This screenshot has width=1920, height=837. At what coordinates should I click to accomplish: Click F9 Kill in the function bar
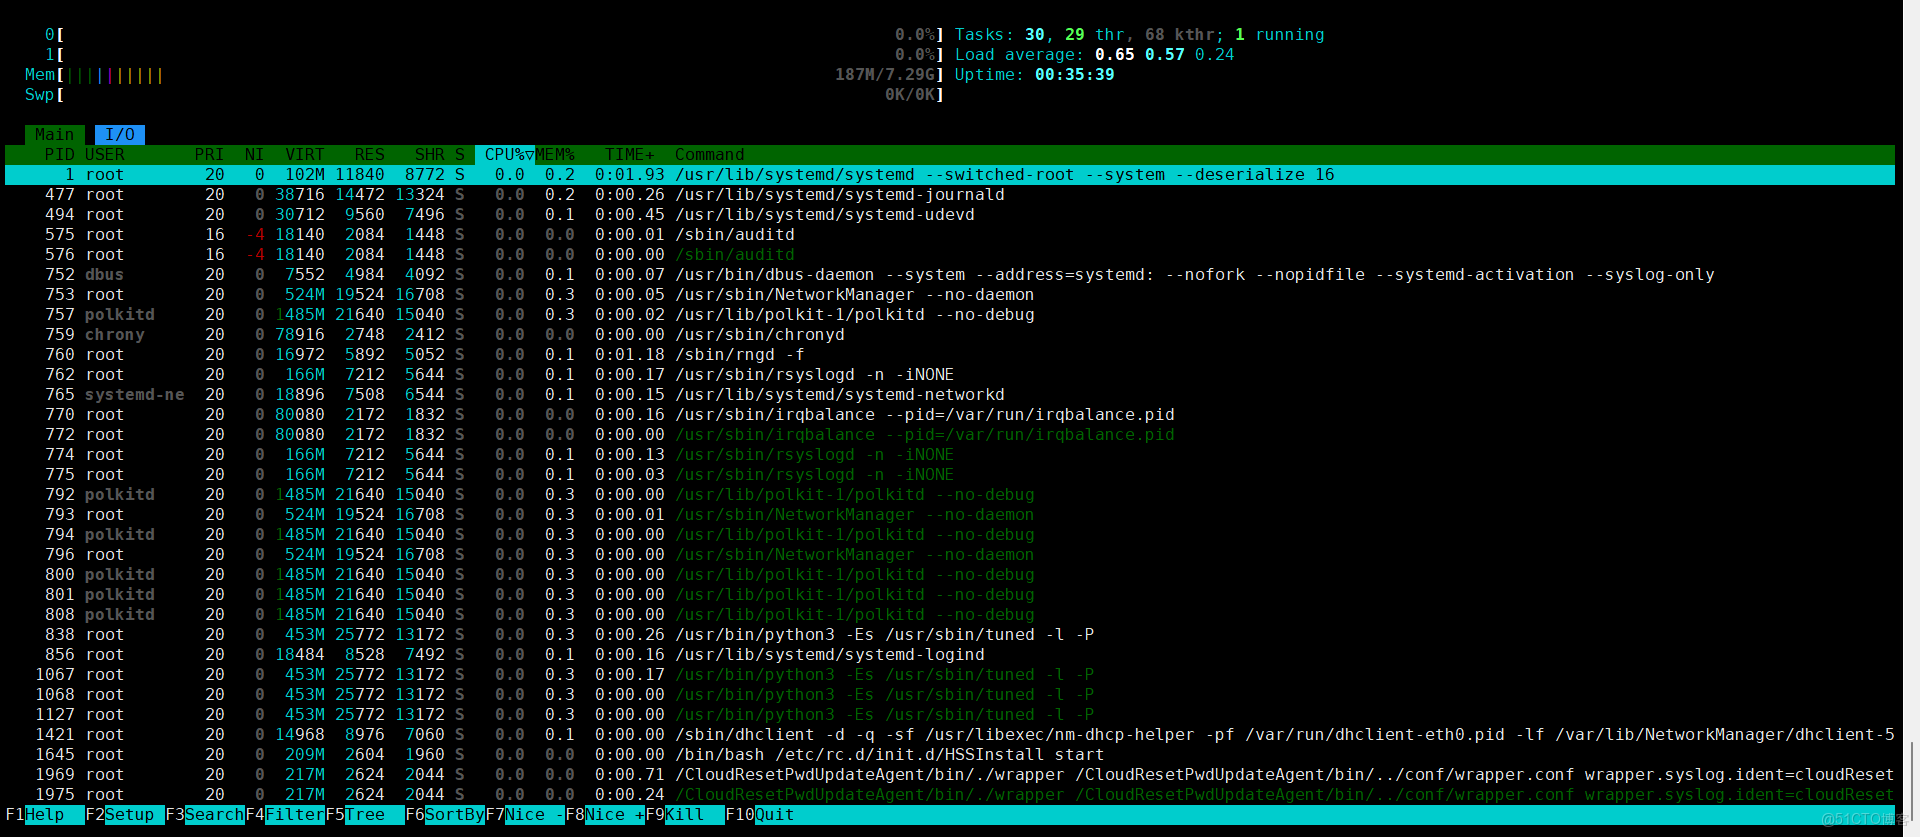tap(685, 815)
